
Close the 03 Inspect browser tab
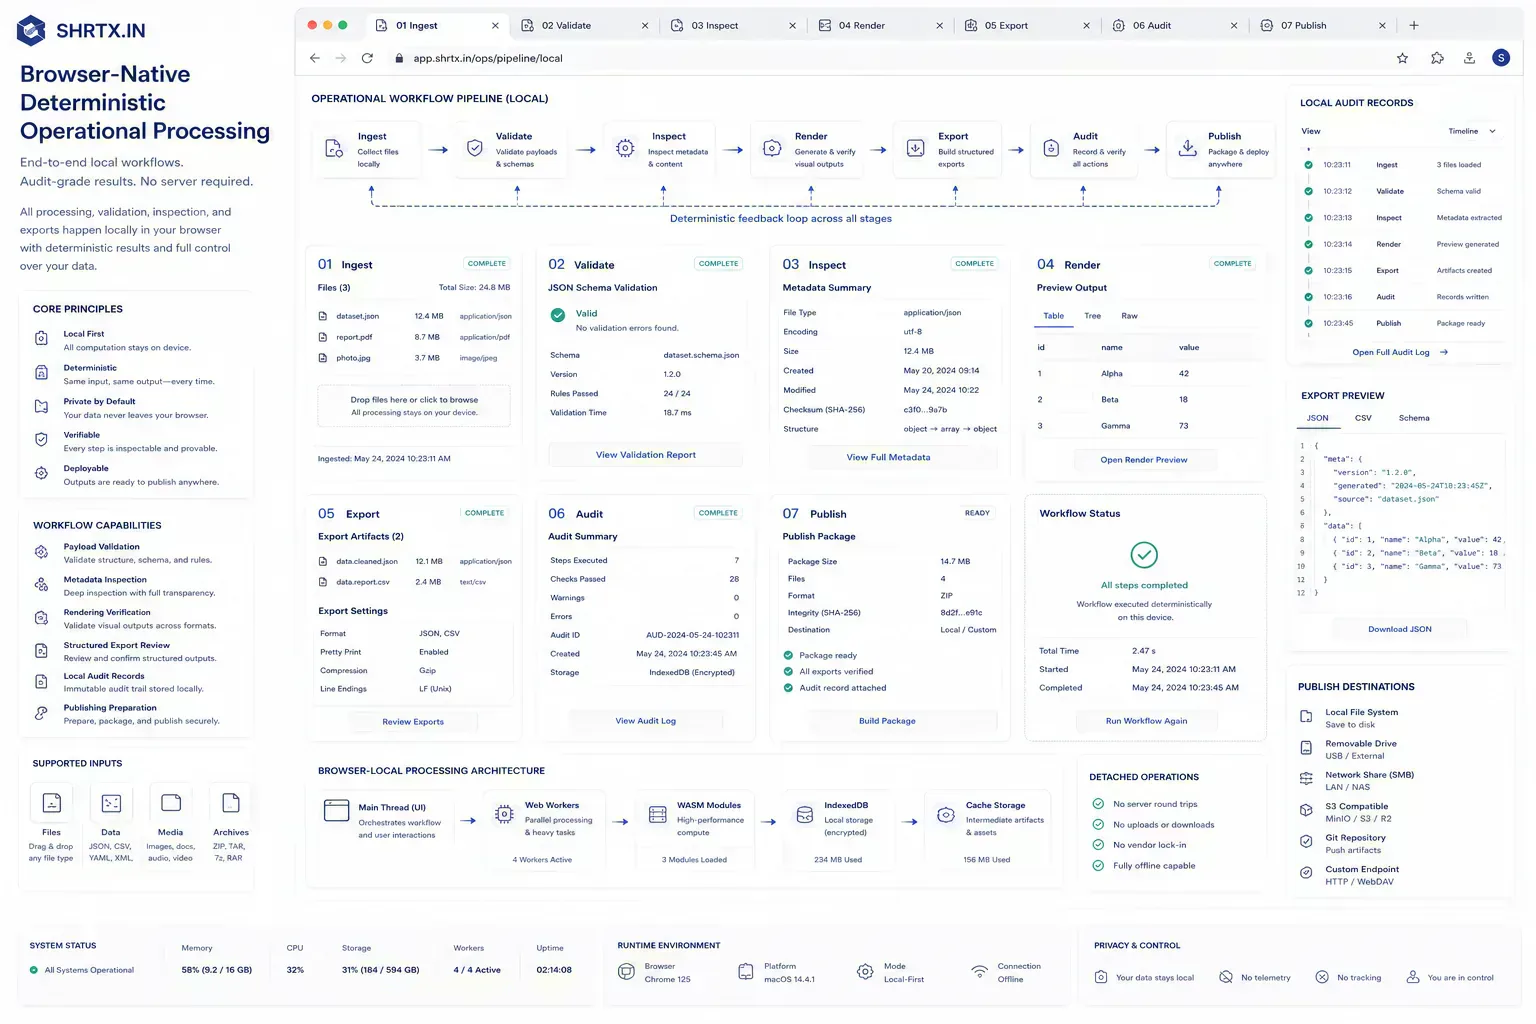coord(792,26)
